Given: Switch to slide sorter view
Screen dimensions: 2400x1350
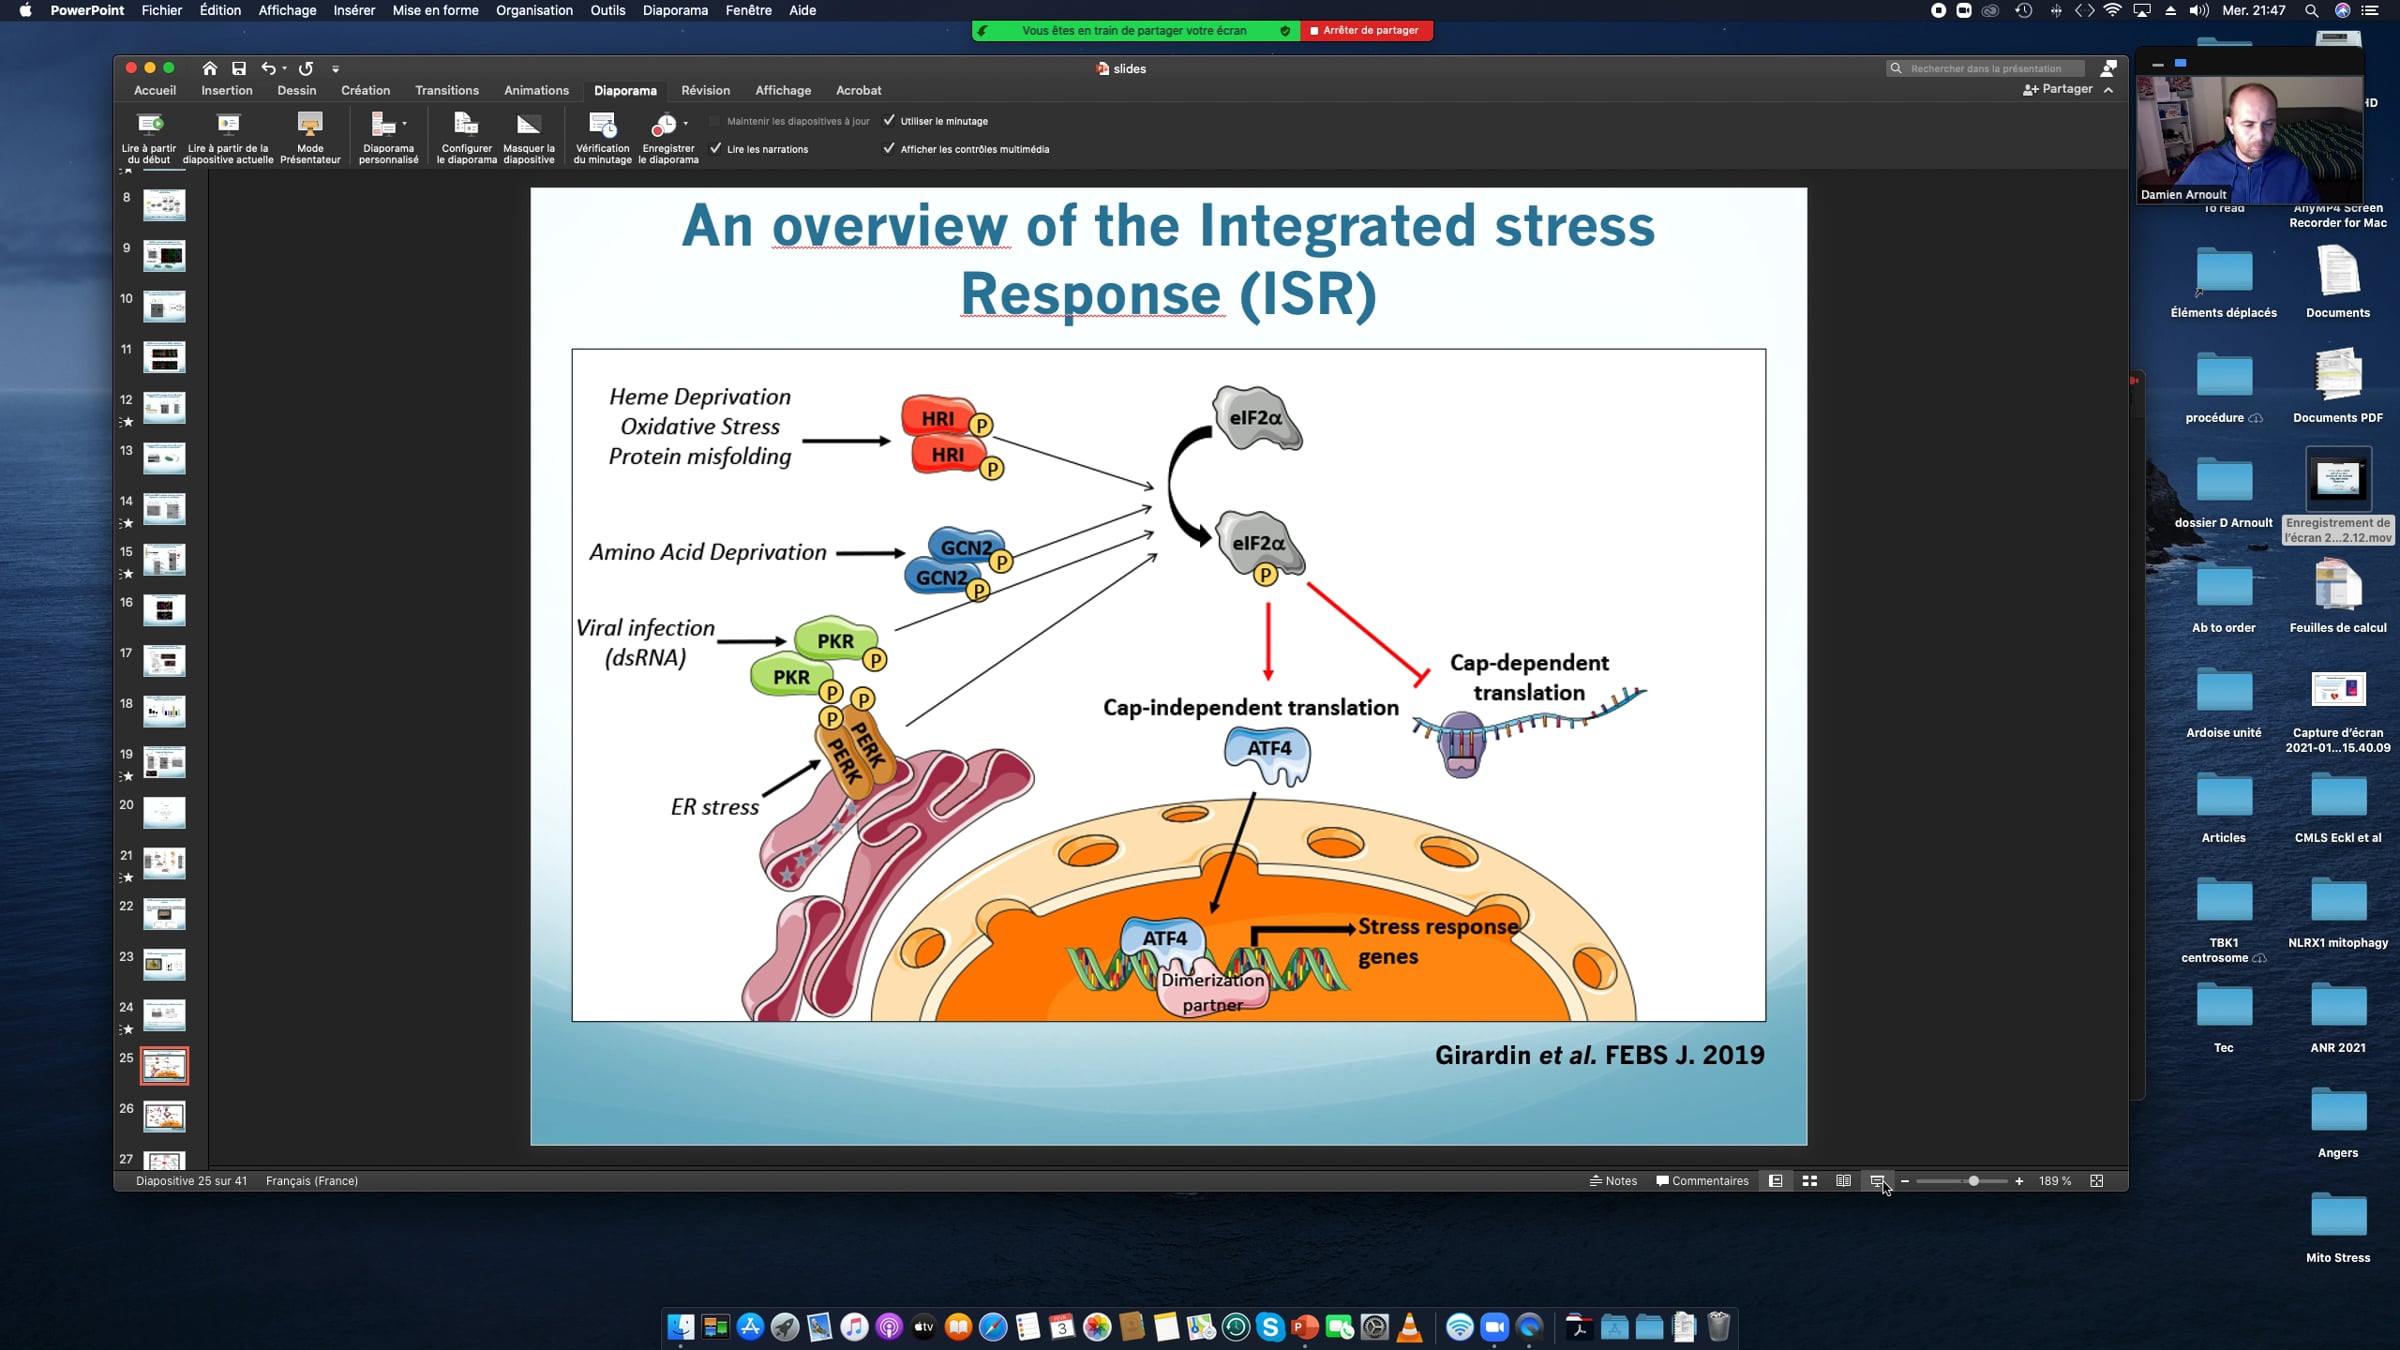Looking at the screenshot, I should point(1809,1181).
